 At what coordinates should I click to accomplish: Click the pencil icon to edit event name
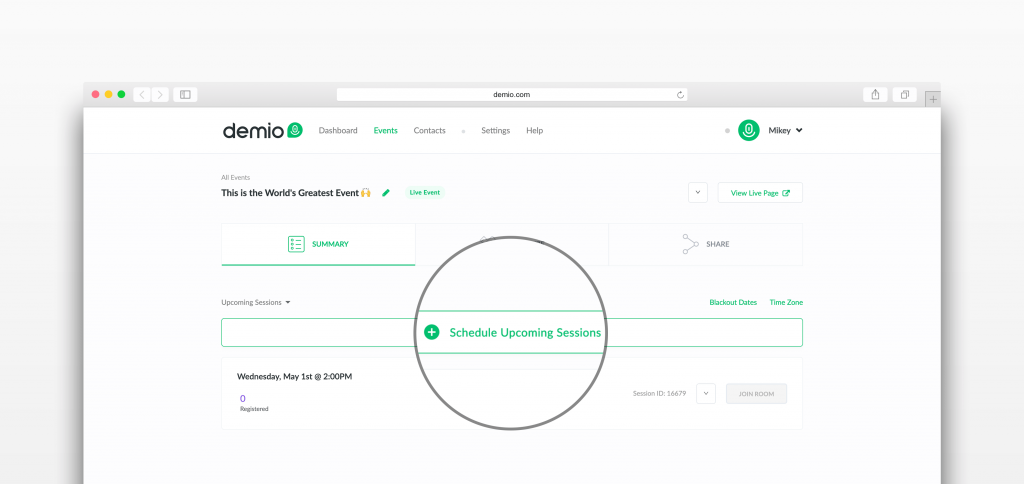386,192
